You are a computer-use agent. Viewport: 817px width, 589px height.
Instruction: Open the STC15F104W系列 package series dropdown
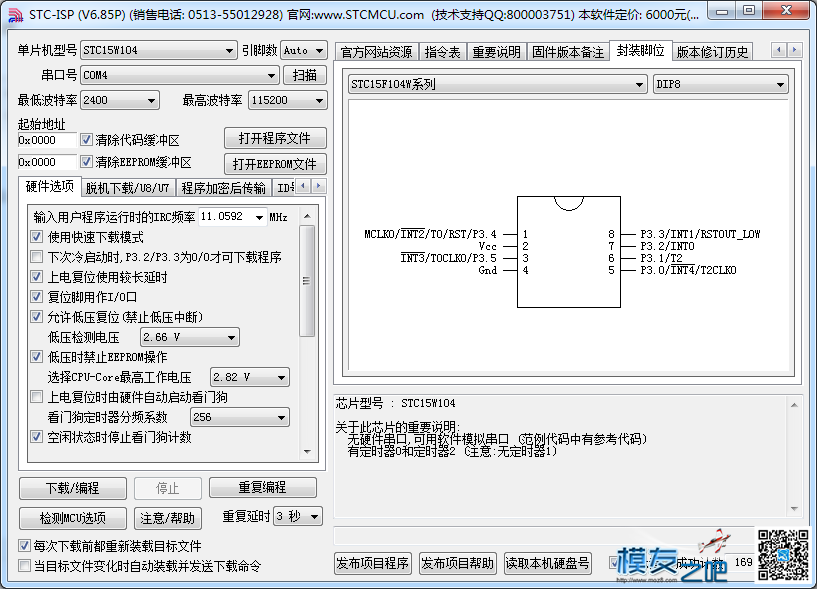click(497, 84)
